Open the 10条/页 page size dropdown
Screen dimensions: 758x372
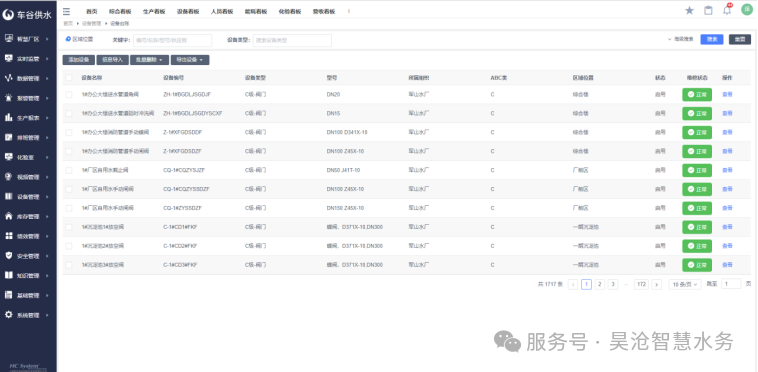685,285
